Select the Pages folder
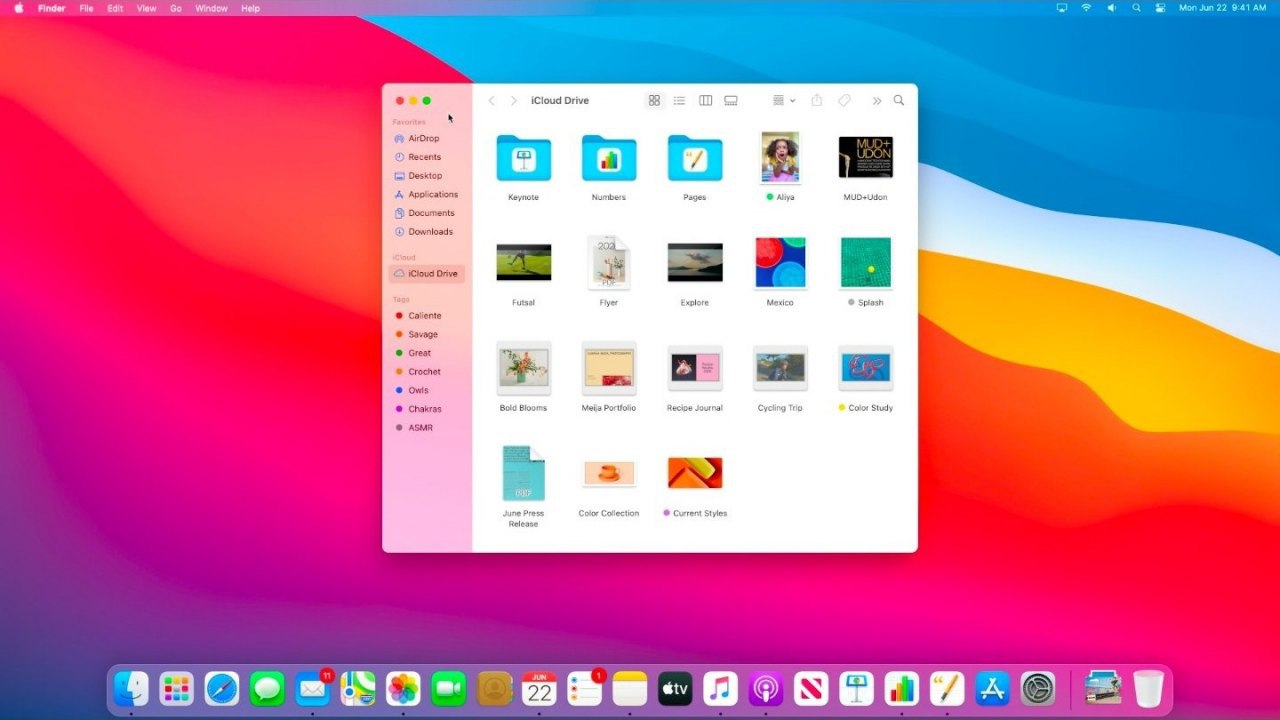This screenshot has height=720, width=1280. (x=695, y=158)
